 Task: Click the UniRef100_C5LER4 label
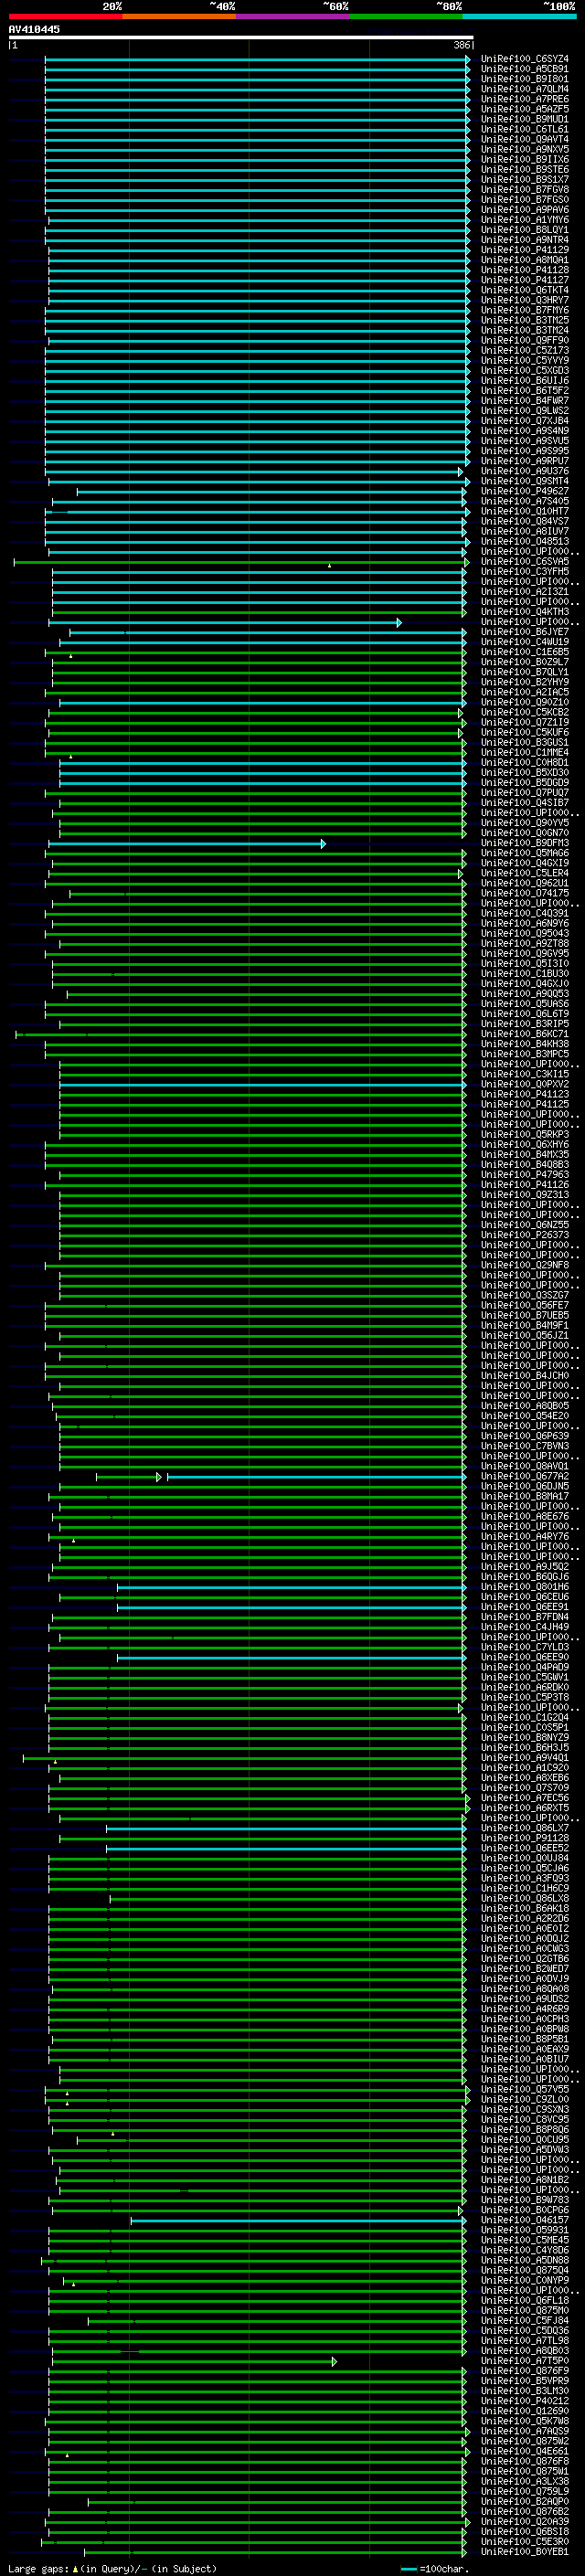pos(524,873)
